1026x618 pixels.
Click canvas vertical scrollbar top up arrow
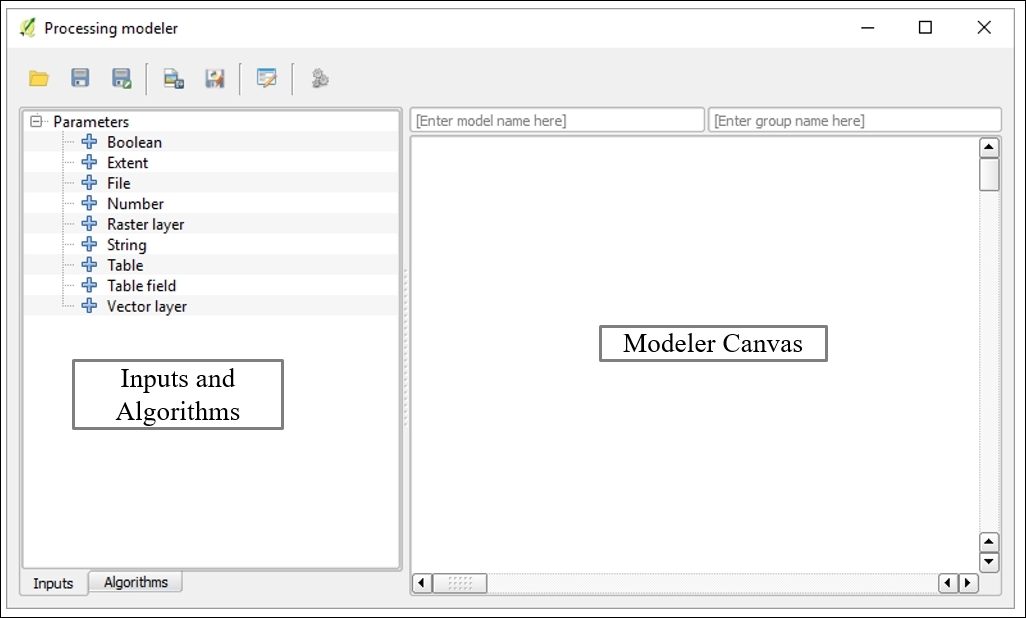click(989, 147)
